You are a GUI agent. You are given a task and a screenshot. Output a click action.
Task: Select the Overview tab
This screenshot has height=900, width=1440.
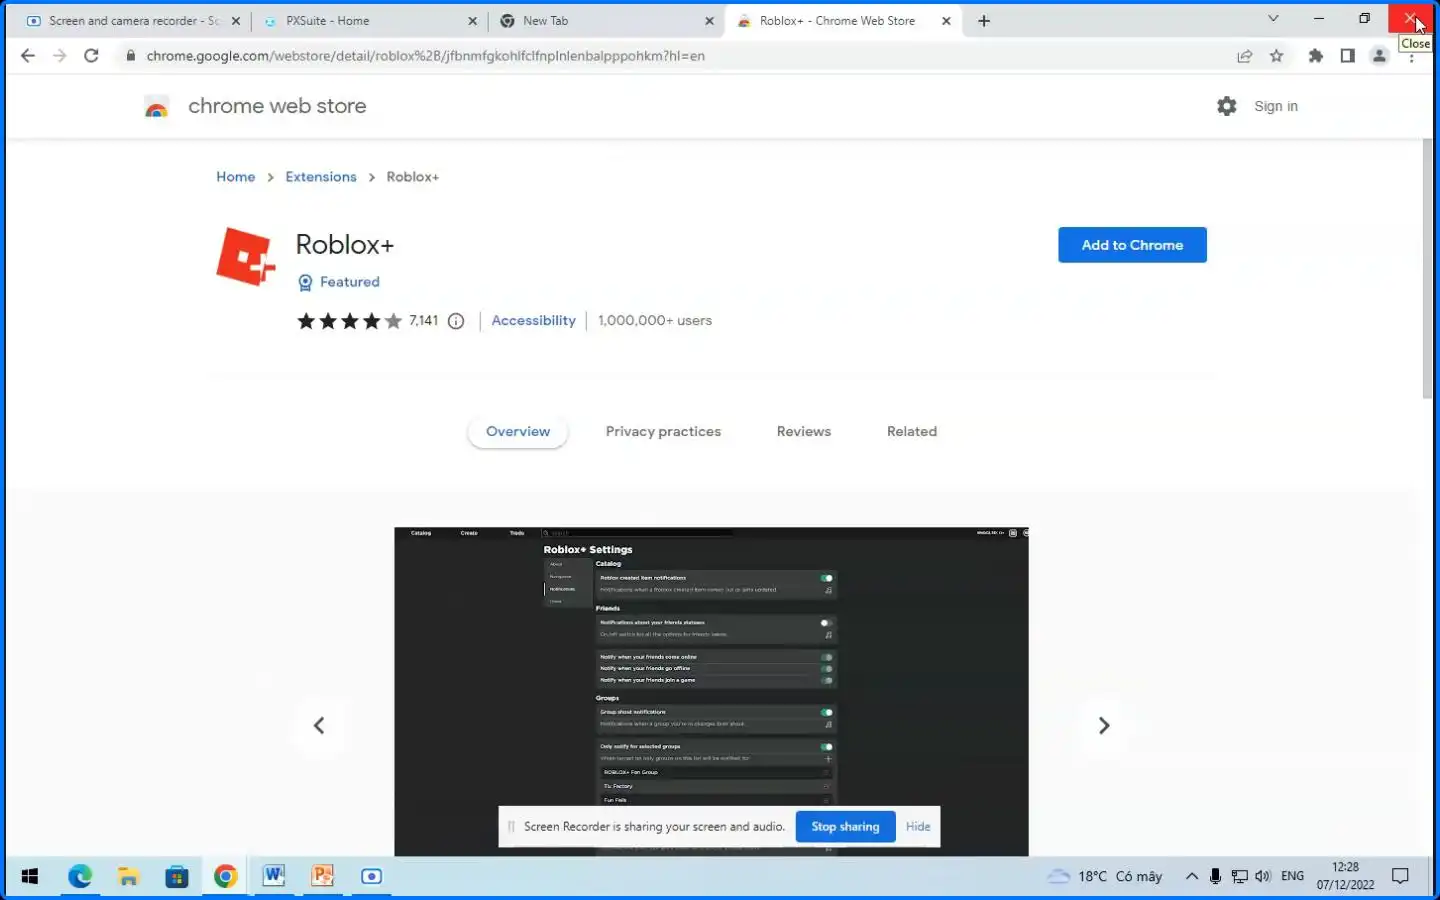[518, 432]
